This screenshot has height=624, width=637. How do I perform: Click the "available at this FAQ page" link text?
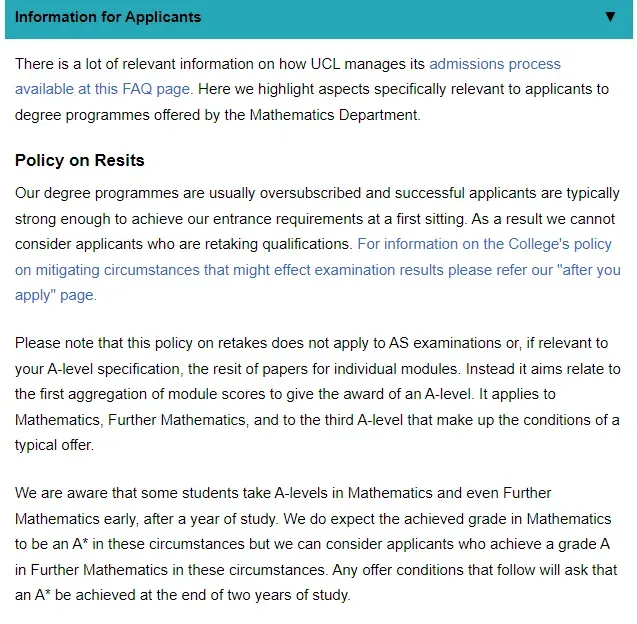pyautogui.click(x=103, y=89)
